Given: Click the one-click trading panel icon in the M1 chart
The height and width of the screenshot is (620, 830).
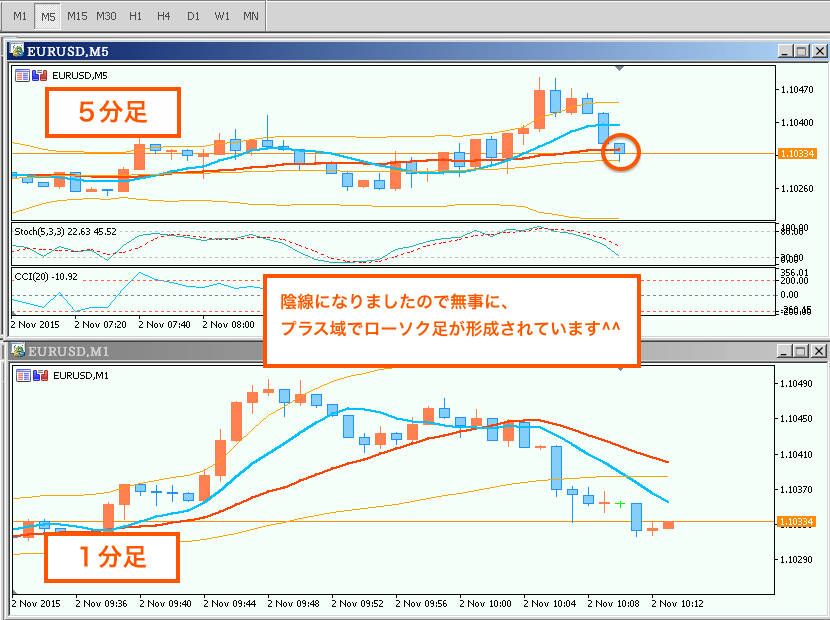Looking at the screenshot, I should click(22, 374).
